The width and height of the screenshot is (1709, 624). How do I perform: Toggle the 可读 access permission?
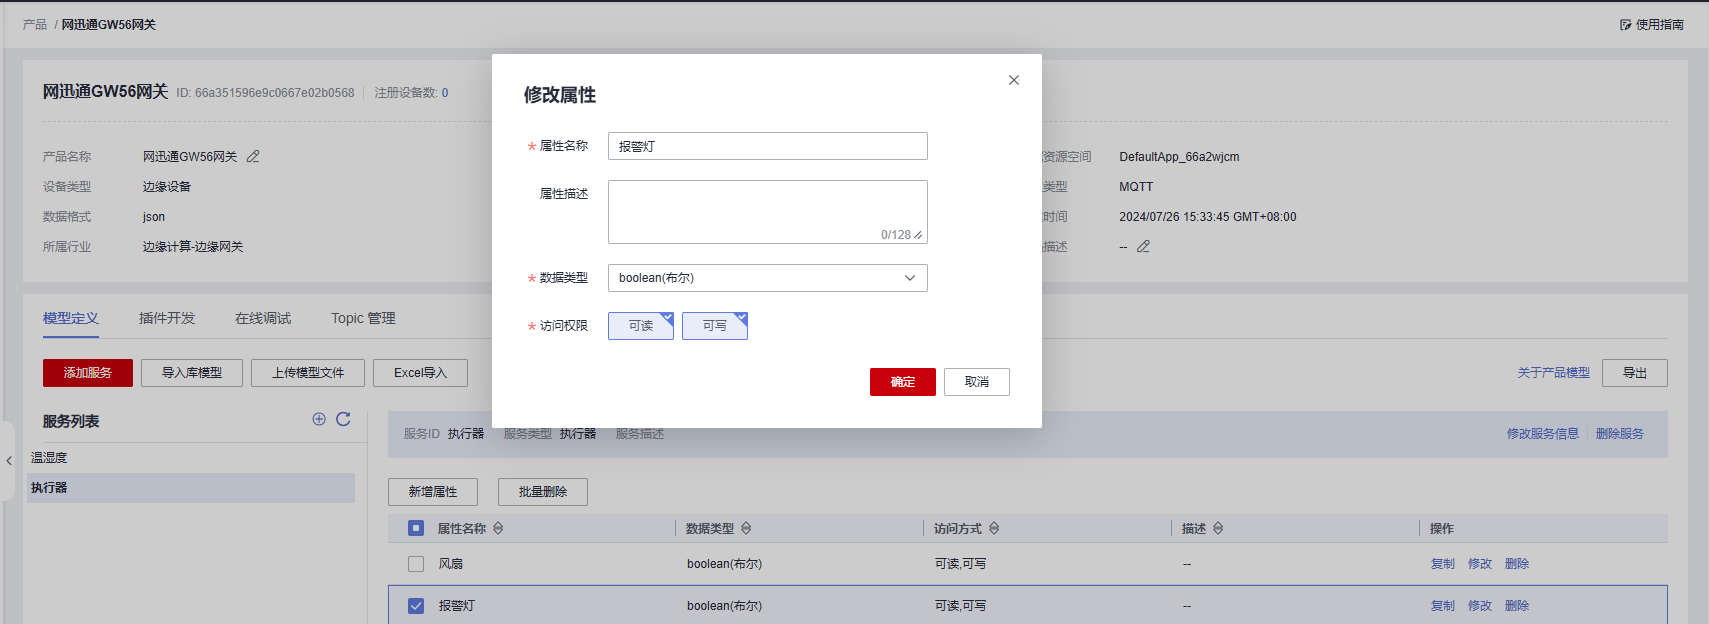tap(640, 326)
